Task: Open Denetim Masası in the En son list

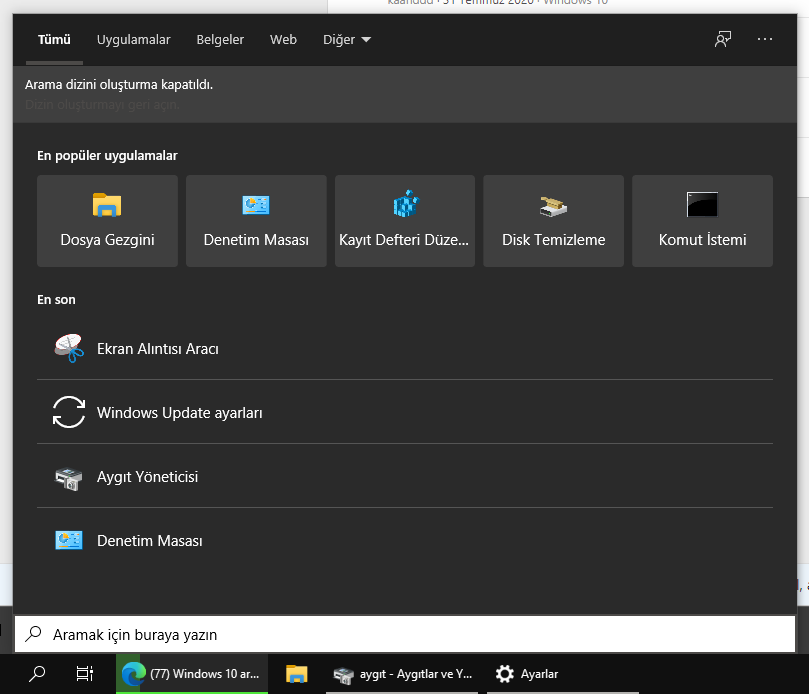Action: [405, 541]
